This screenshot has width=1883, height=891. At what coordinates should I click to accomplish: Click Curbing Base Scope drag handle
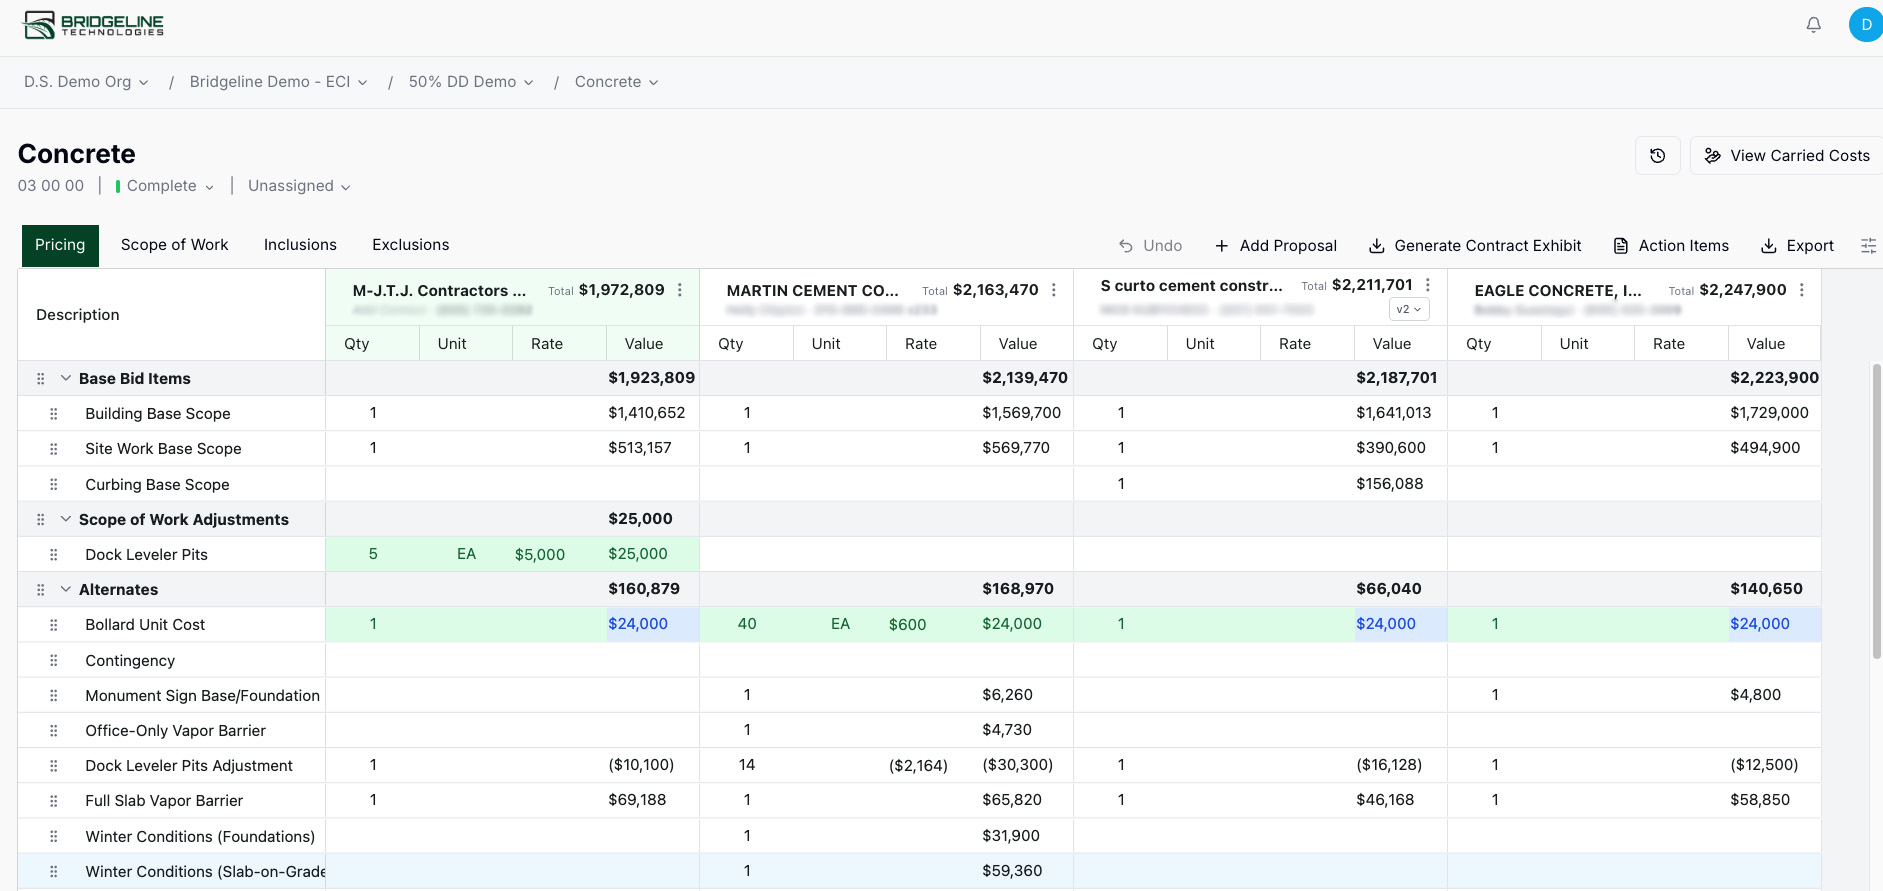[x=54, y=485]
